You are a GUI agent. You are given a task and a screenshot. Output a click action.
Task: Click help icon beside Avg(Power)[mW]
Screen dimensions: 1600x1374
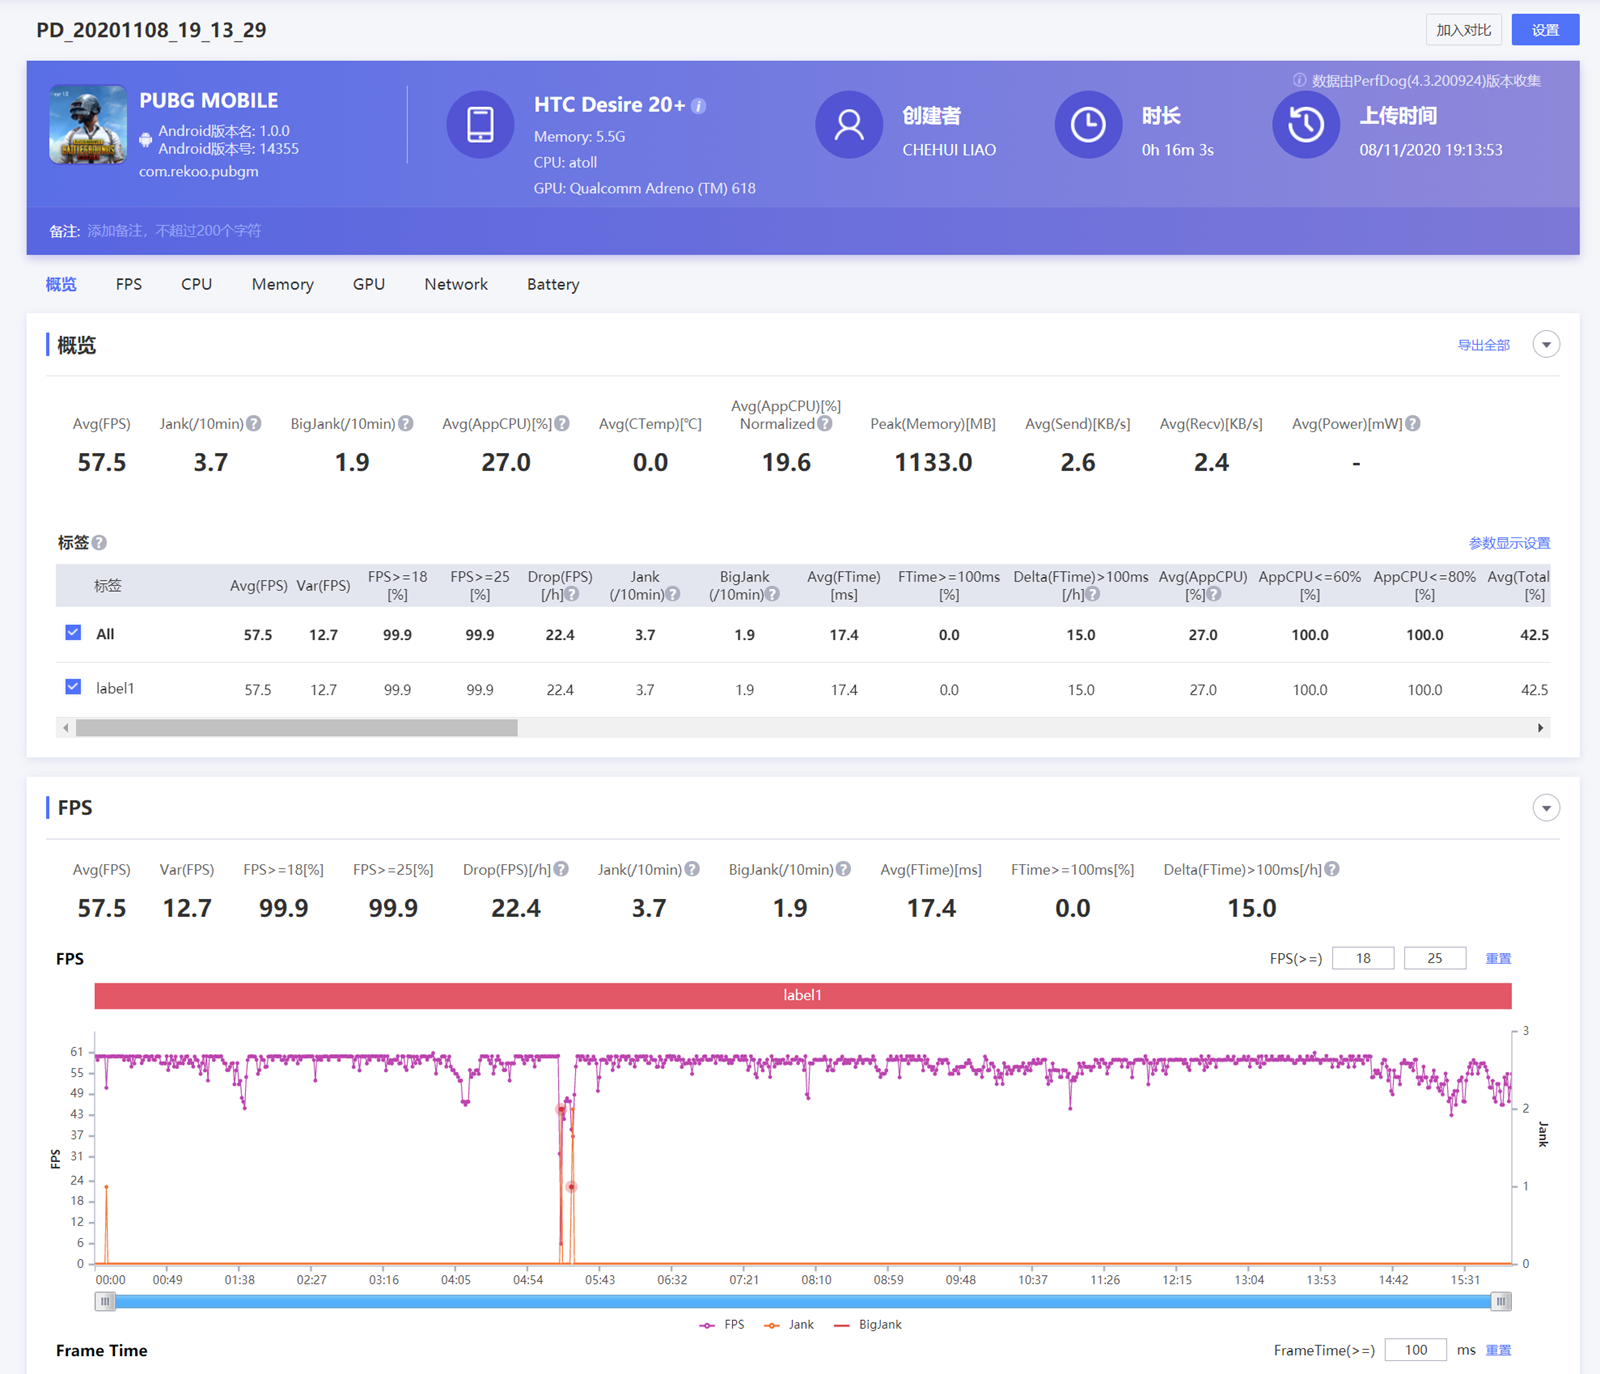point(1412,424)
